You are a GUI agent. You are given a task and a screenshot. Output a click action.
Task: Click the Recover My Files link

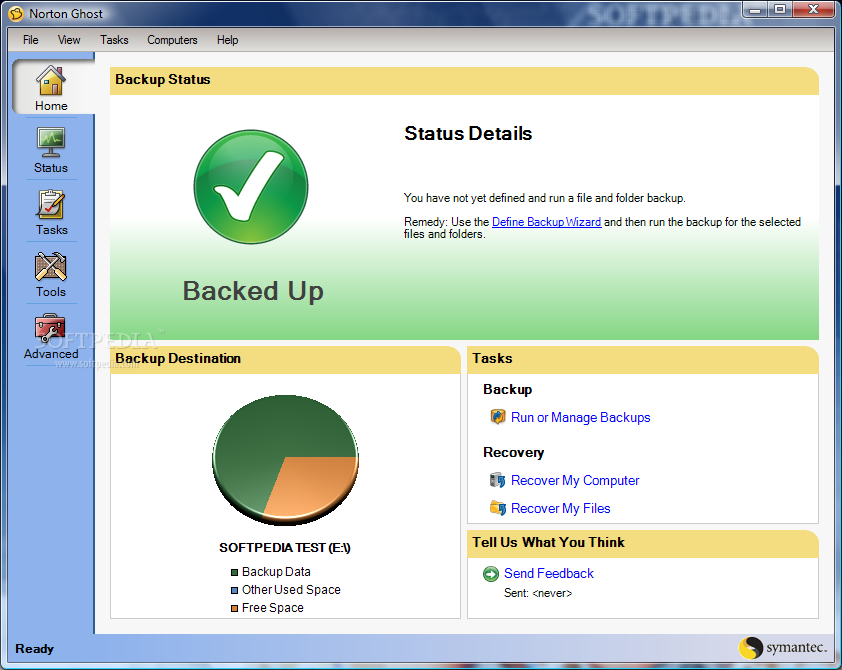click(x=561, y=508)
